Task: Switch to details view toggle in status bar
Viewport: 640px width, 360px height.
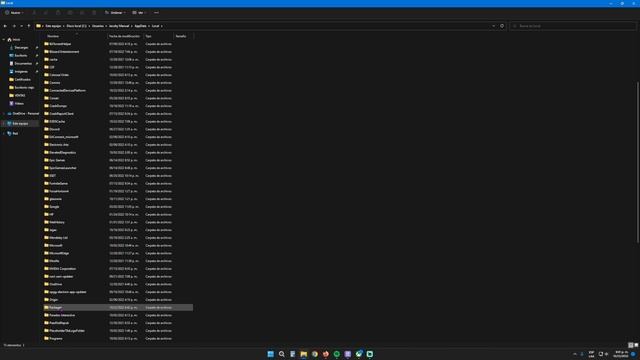Action: click(631, 345)
